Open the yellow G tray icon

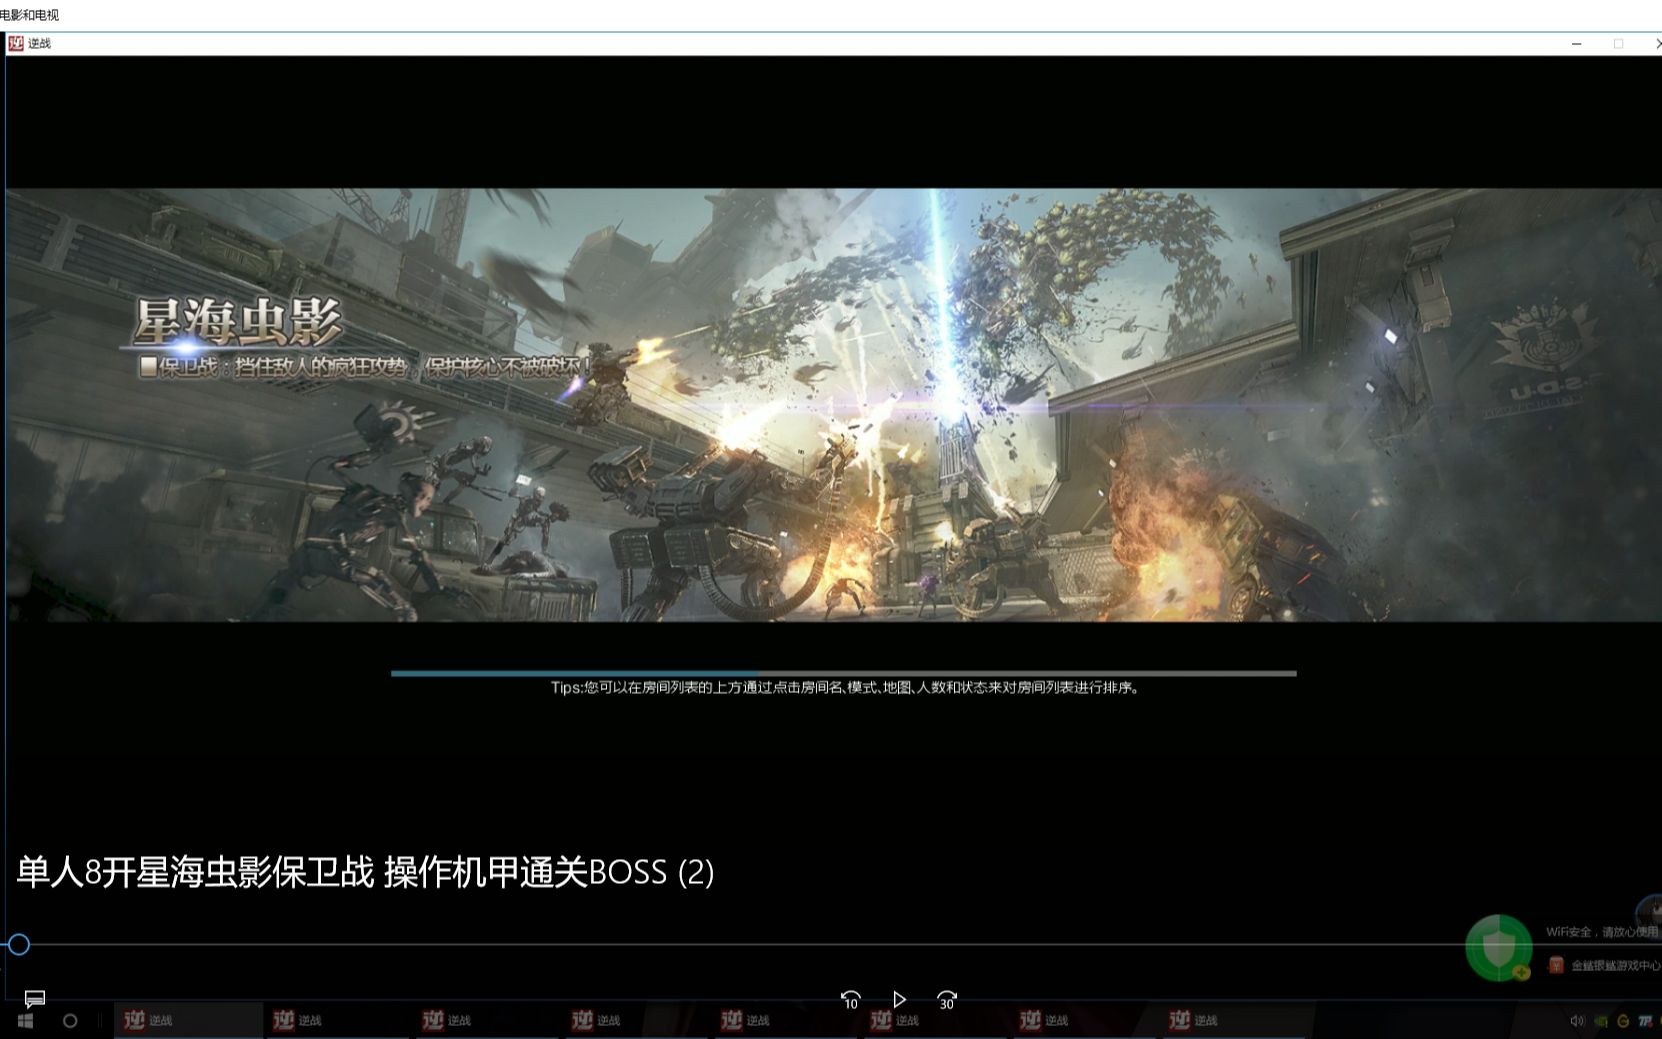1622,1021
